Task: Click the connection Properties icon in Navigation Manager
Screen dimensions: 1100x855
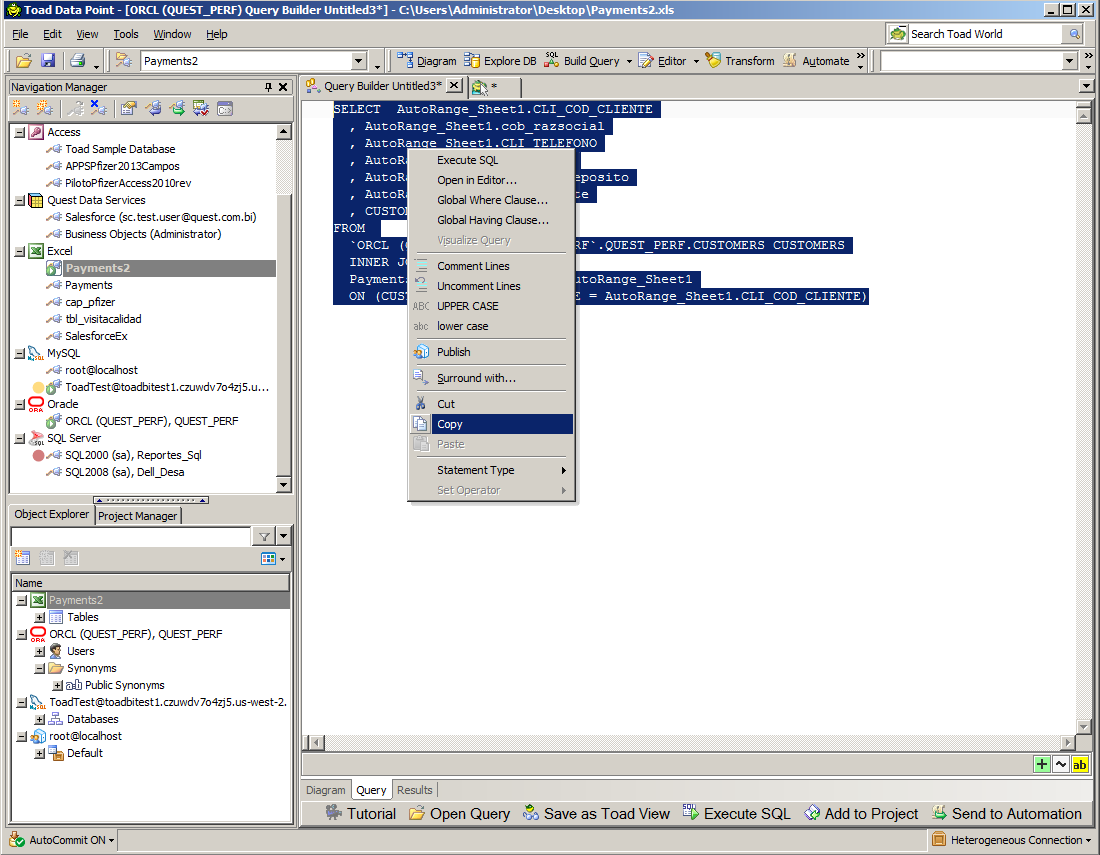Action: (128, 108)
